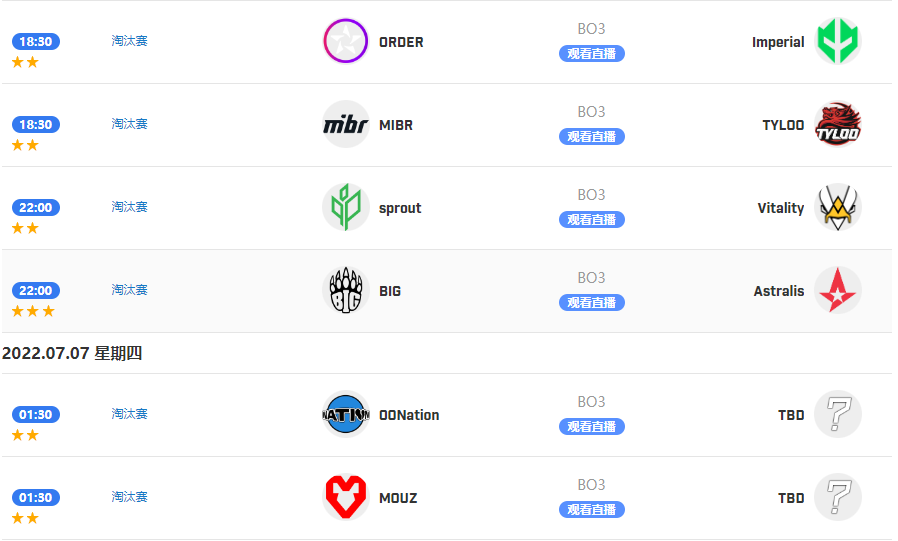Watch live stream for BIG vs Astralis

pyautogui.click(x=592, y=303)
